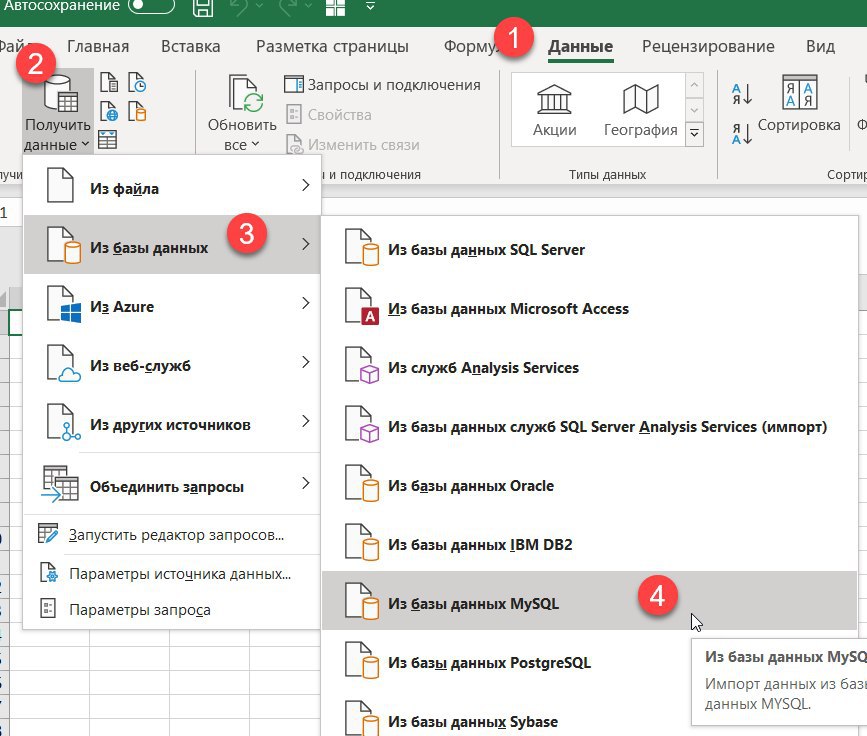Open Параметры запроса
Viewport: 867px width, 736px height.
pos(172,610)
